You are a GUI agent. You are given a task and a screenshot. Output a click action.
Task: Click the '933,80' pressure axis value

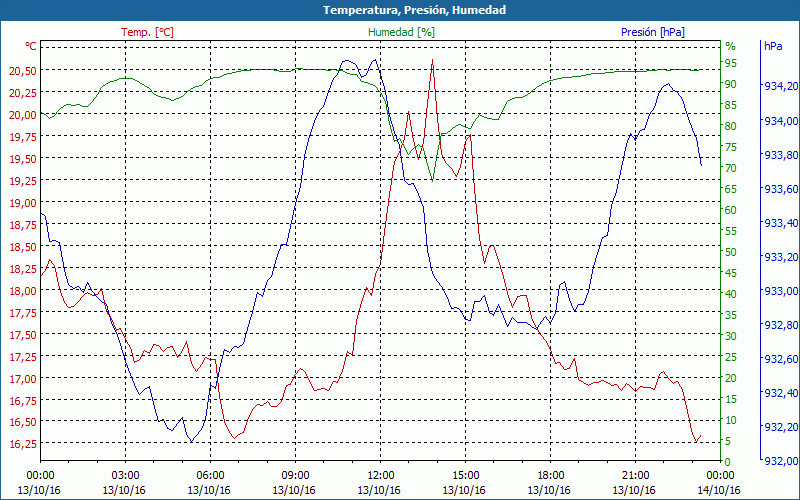781,155
